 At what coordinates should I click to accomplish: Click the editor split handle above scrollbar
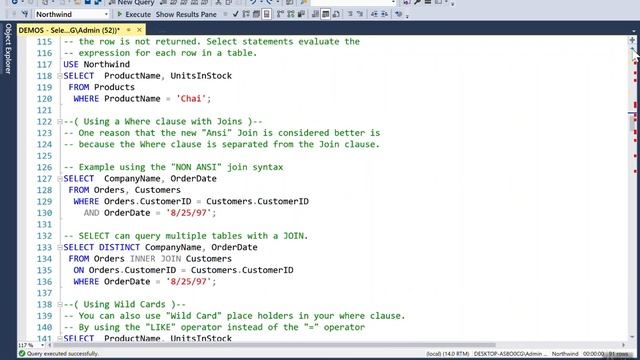point(632,40)
